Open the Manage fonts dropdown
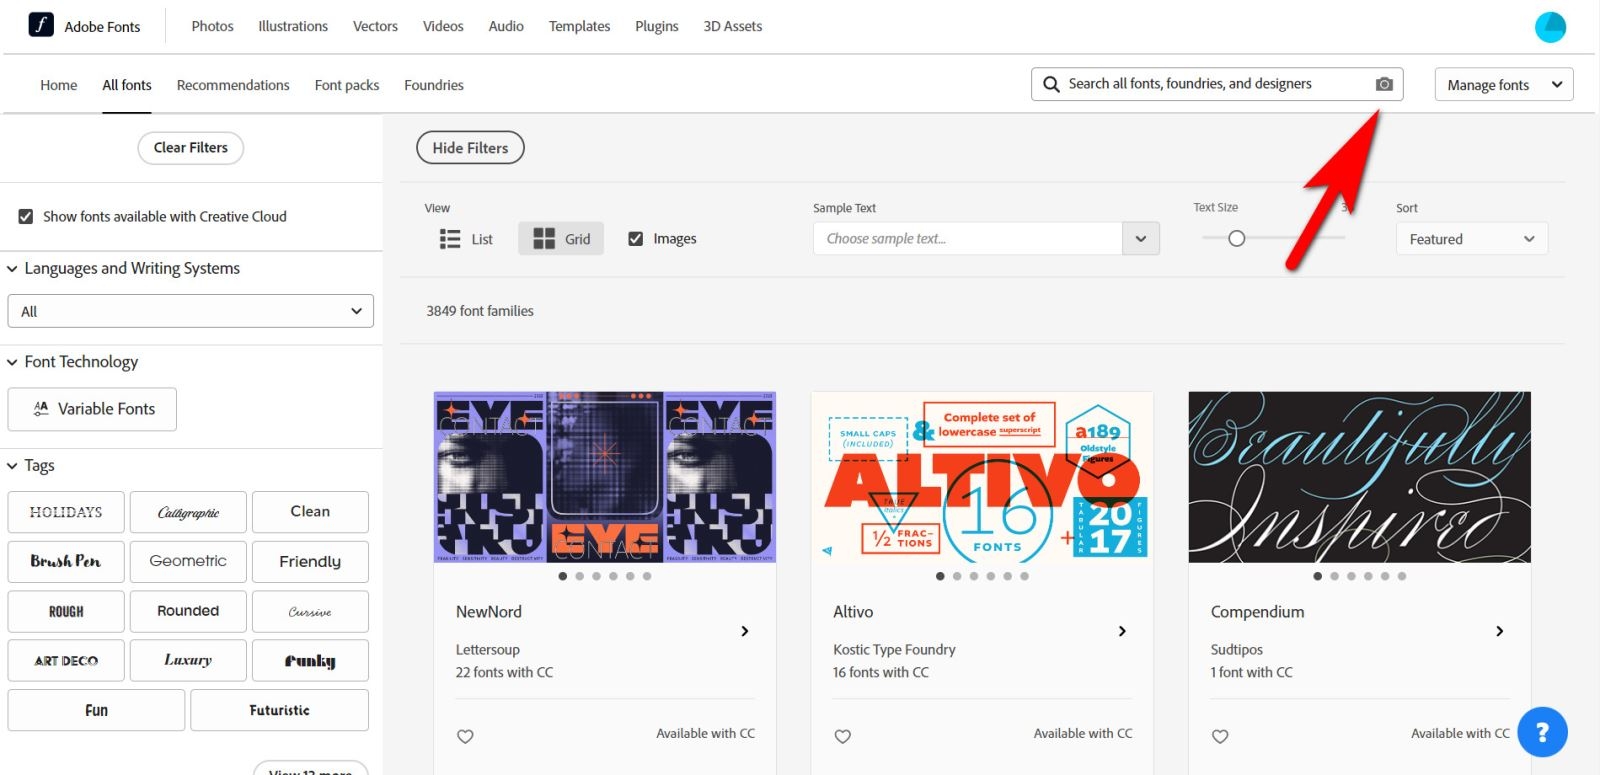This screenshot has width=1600, height=775. [x=1503, y=85]
